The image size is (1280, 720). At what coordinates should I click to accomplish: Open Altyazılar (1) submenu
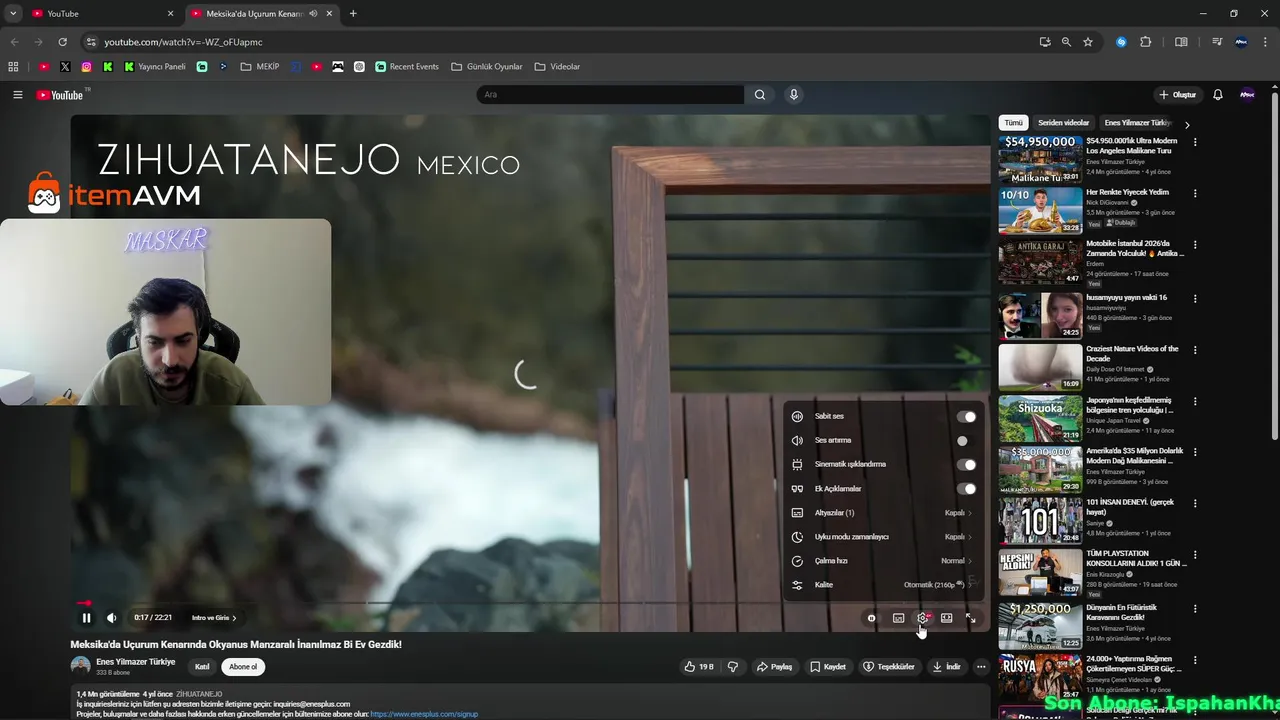(882, 513)
